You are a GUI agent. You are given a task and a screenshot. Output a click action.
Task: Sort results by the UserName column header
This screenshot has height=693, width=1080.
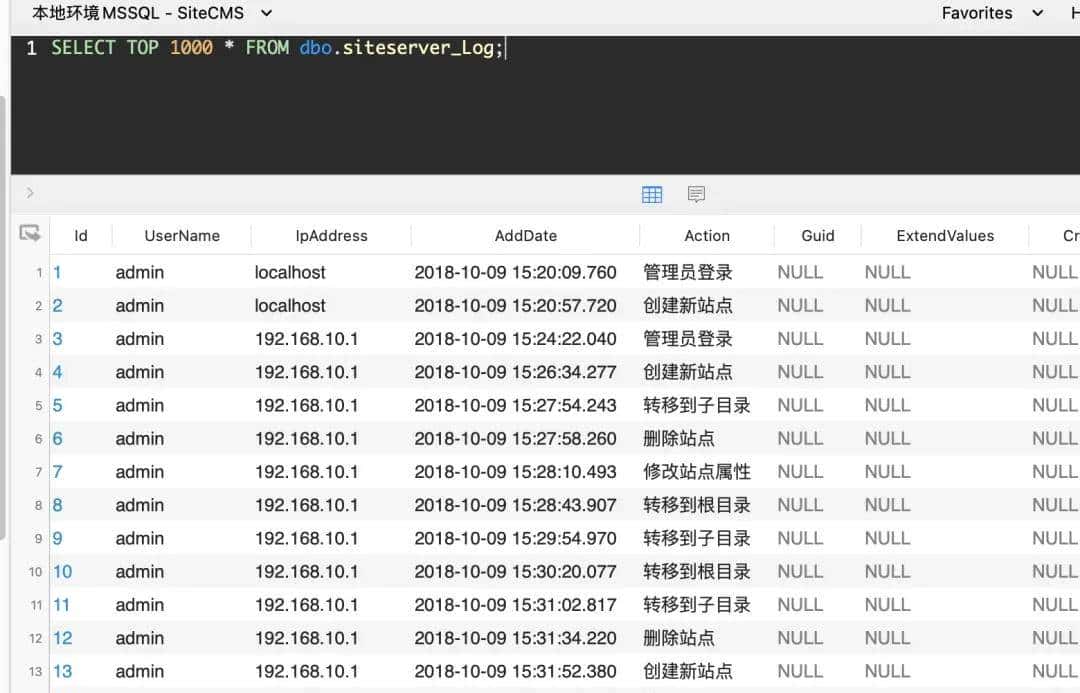pyautogui.click(x=181, y=235)
